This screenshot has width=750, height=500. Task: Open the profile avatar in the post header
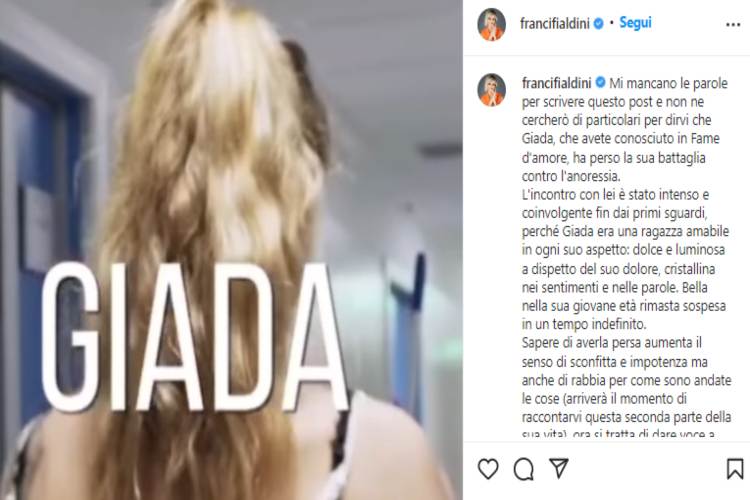491,24
